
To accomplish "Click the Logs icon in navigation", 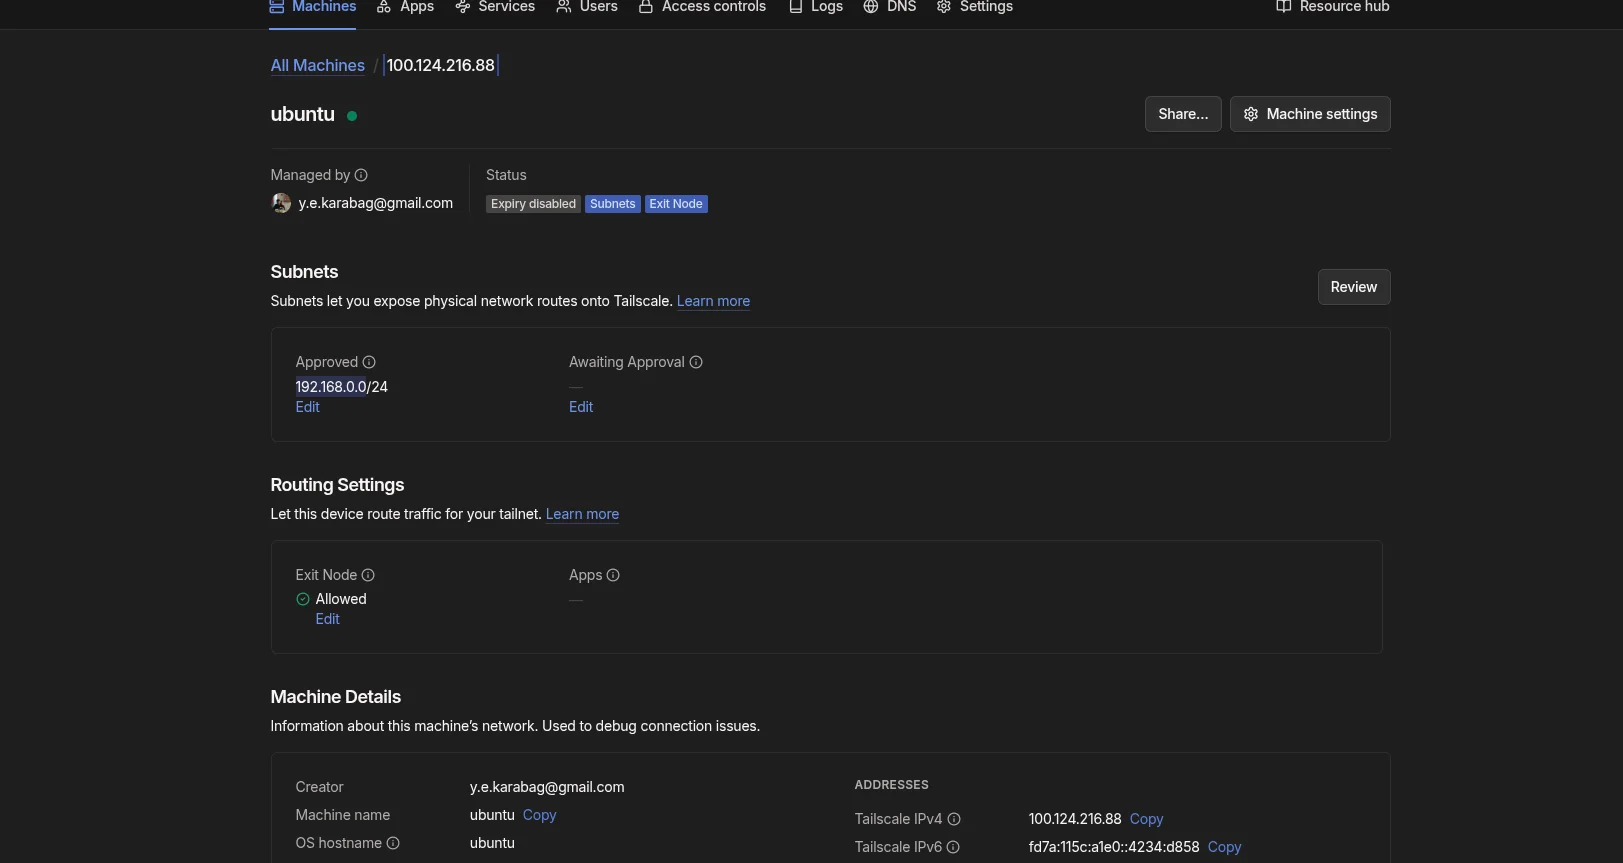I will 796,7.
